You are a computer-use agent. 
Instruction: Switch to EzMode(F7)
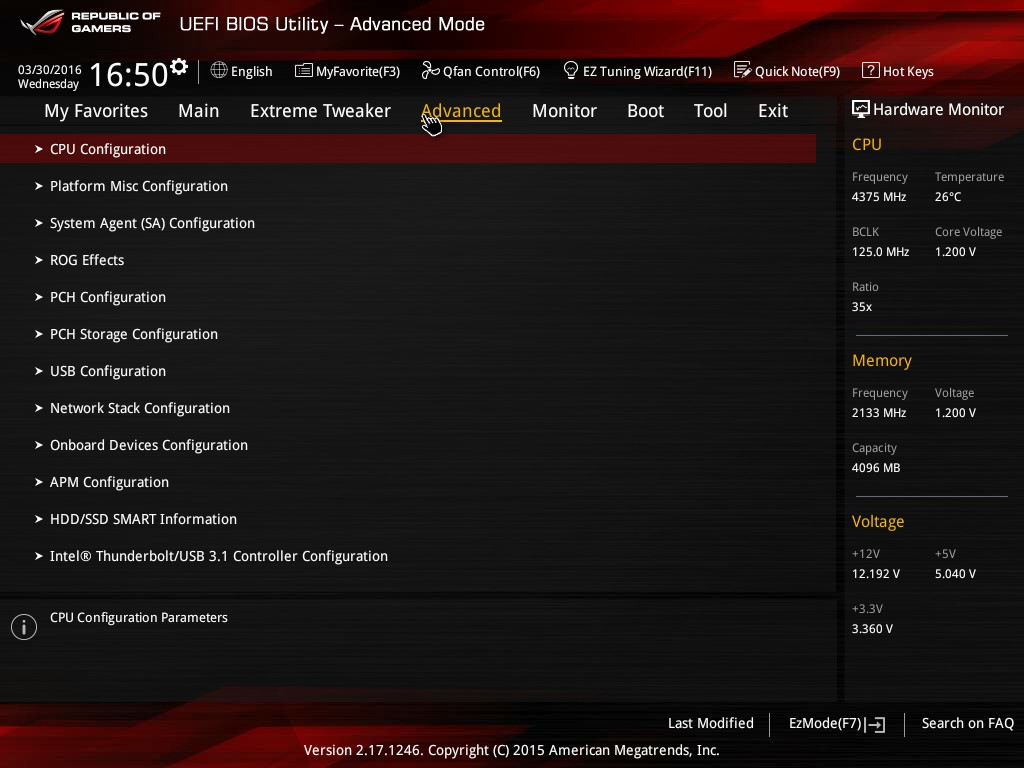pos(825,724)
